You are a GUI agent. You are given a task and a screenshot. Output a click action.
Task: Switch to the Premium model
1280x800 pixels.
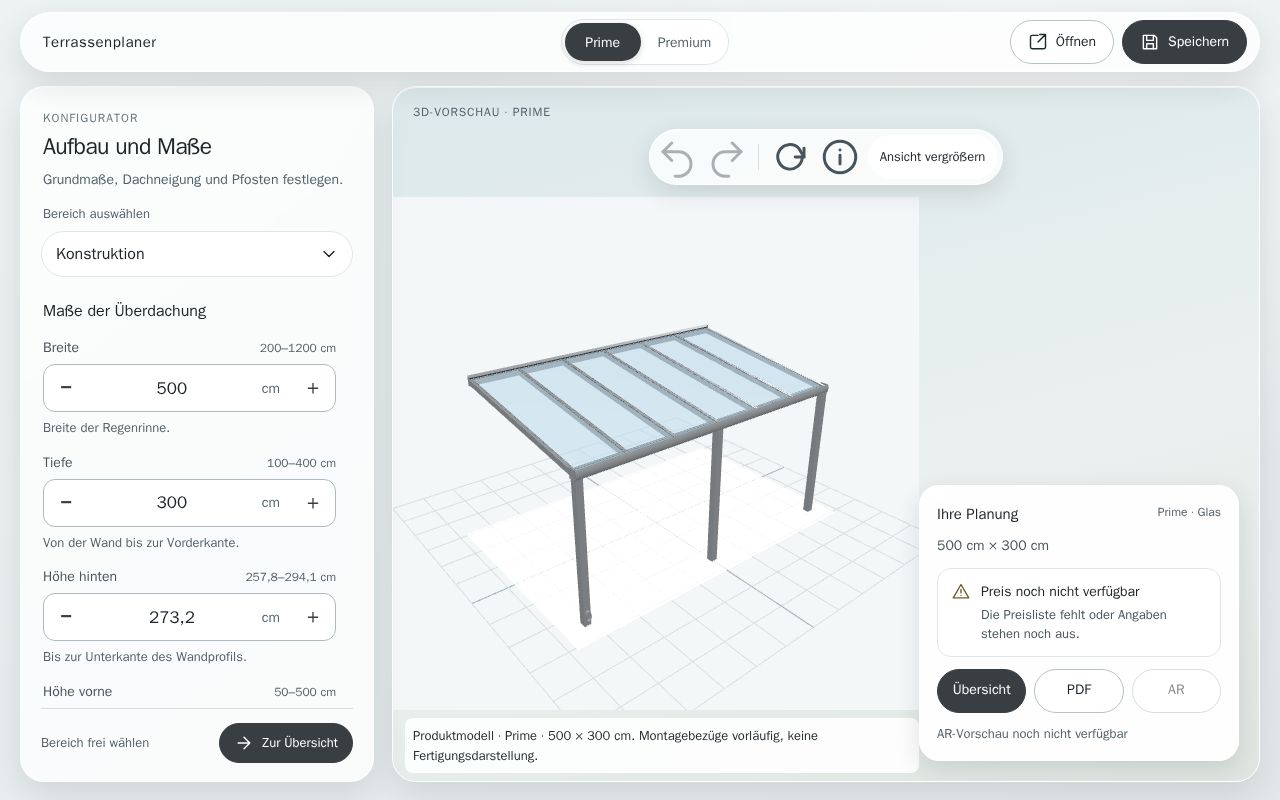pos(684,42)
